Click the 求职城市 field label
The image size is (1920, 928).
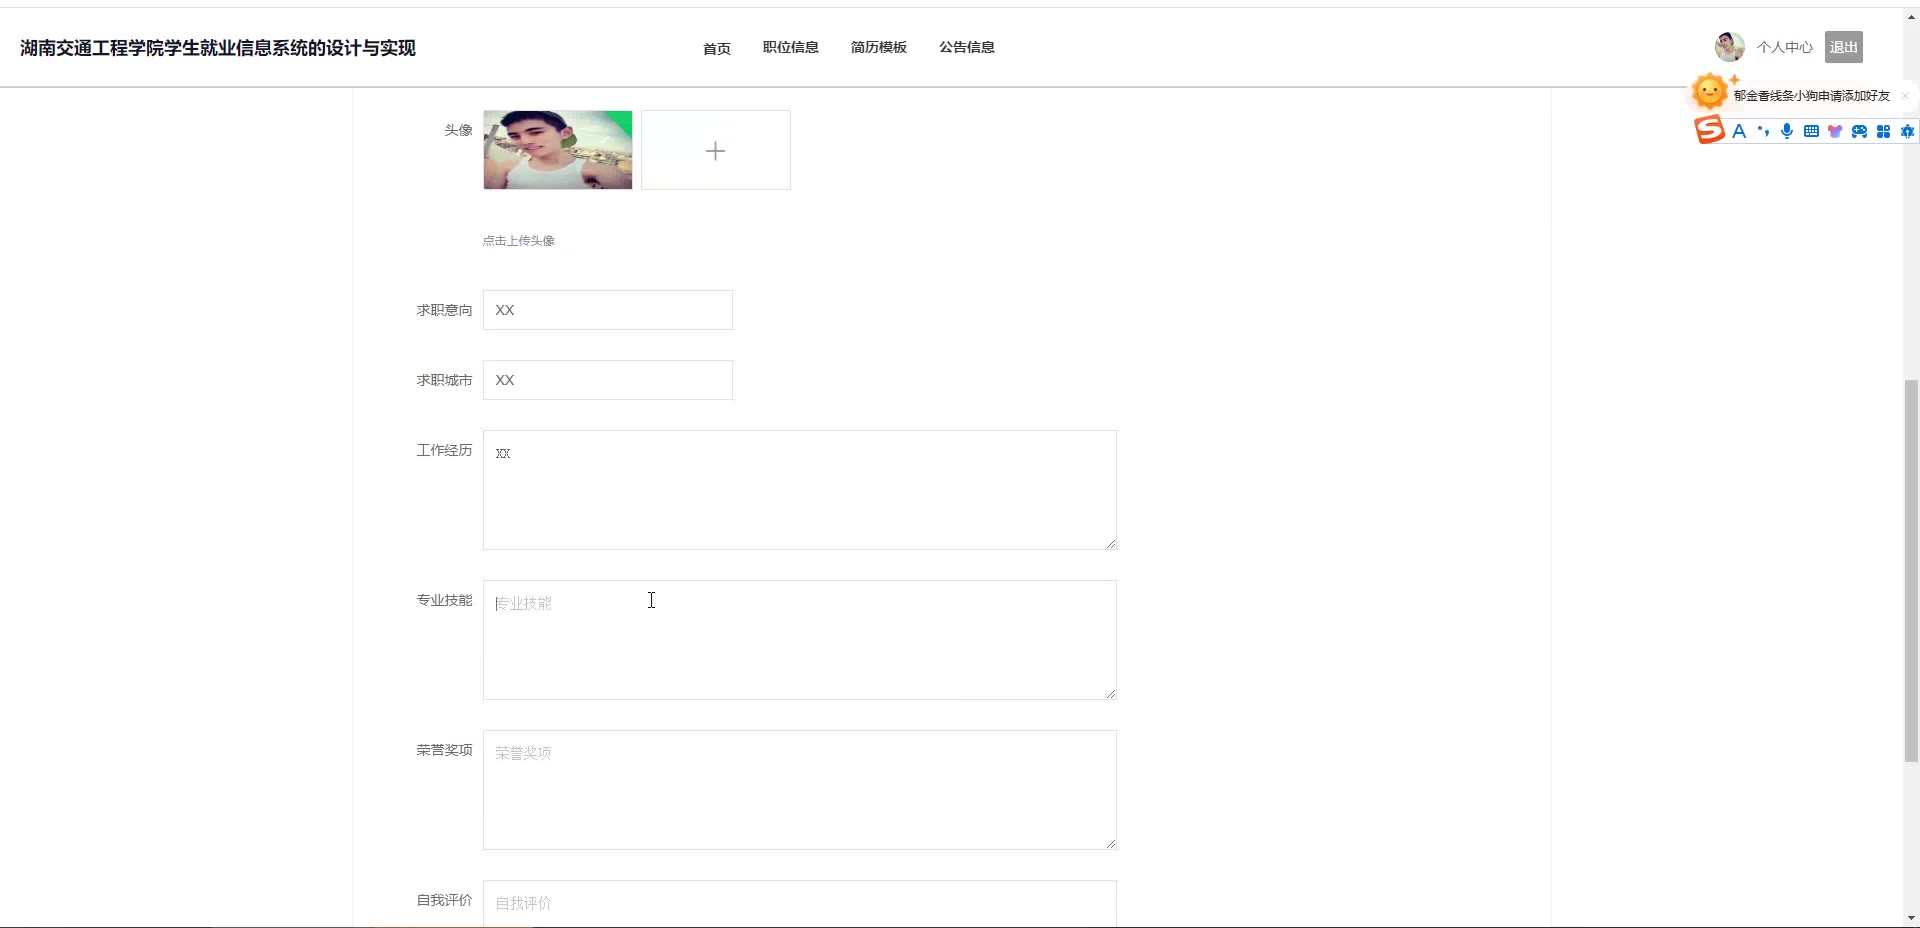(x=444, y=380)
